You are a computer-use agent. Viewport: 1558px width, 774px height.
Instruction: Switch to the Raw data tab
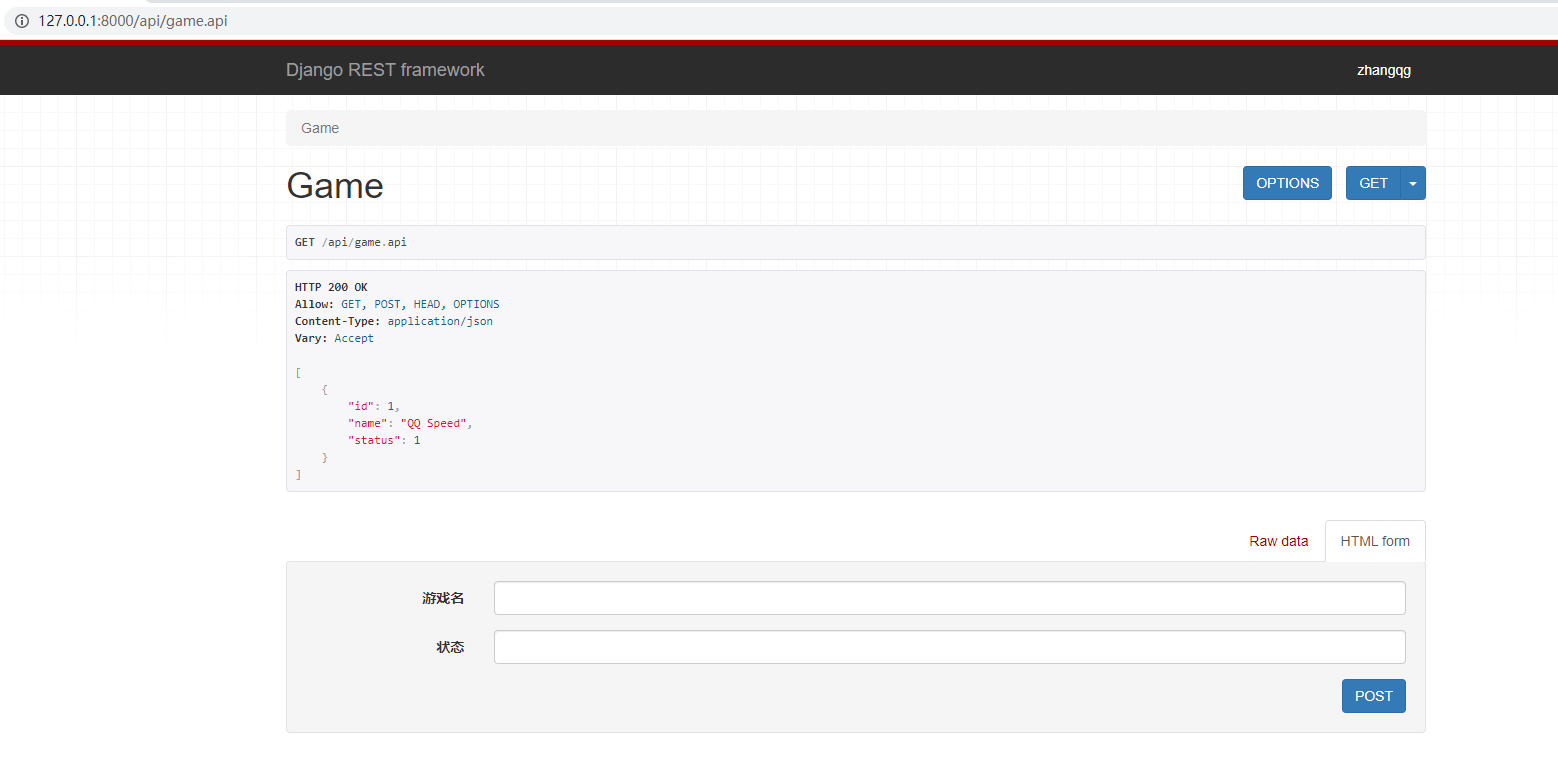(1278, 541)
